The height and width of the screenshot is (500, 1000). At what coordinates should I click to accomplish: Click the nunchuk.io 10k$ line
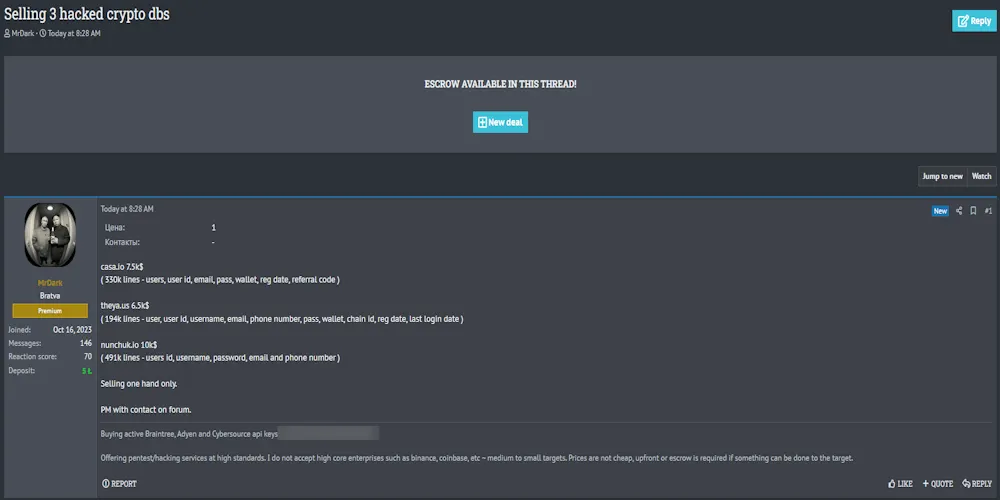tap(129, 344)
